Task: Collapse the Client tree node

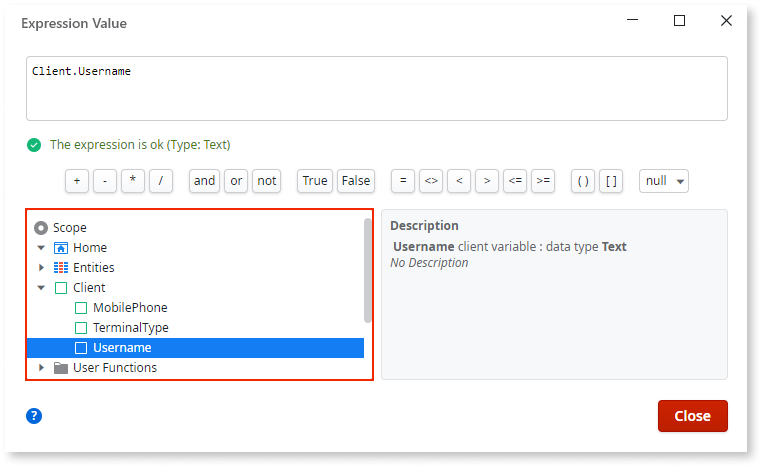Action: (x=41, y=288)
